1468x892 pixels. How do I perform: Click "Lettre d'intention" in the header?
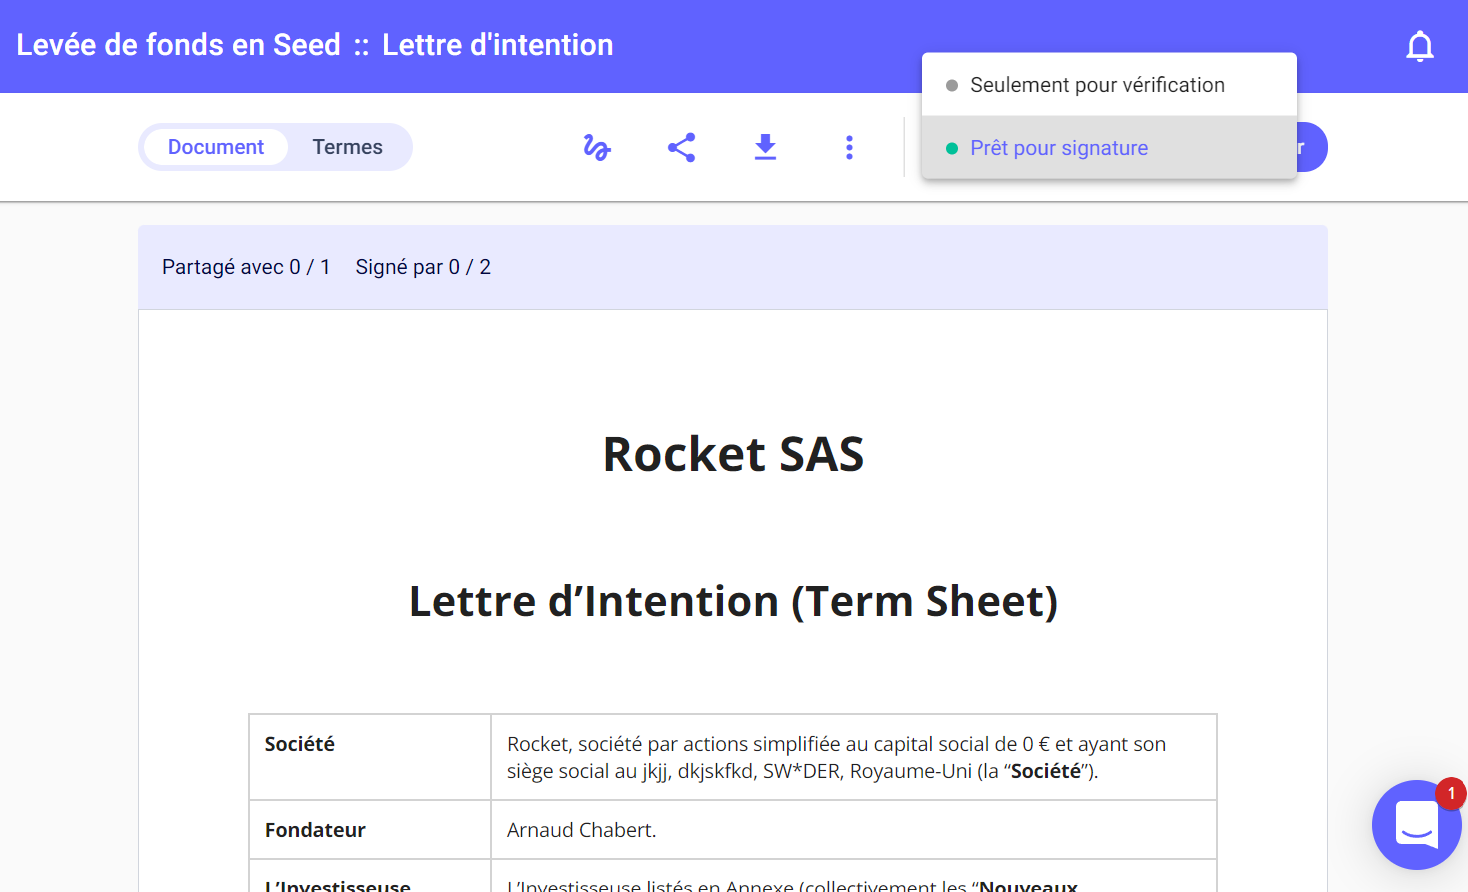point(497,45)
